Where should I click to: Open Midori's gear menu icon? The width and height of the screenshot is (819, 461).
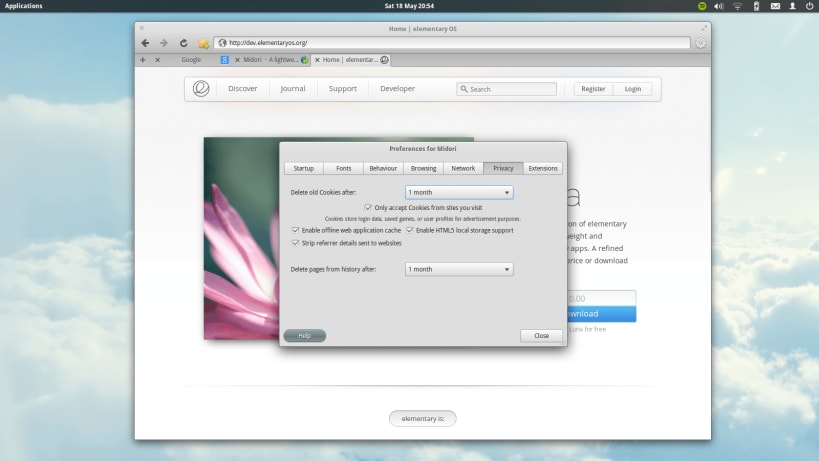(x=700, y=43)
